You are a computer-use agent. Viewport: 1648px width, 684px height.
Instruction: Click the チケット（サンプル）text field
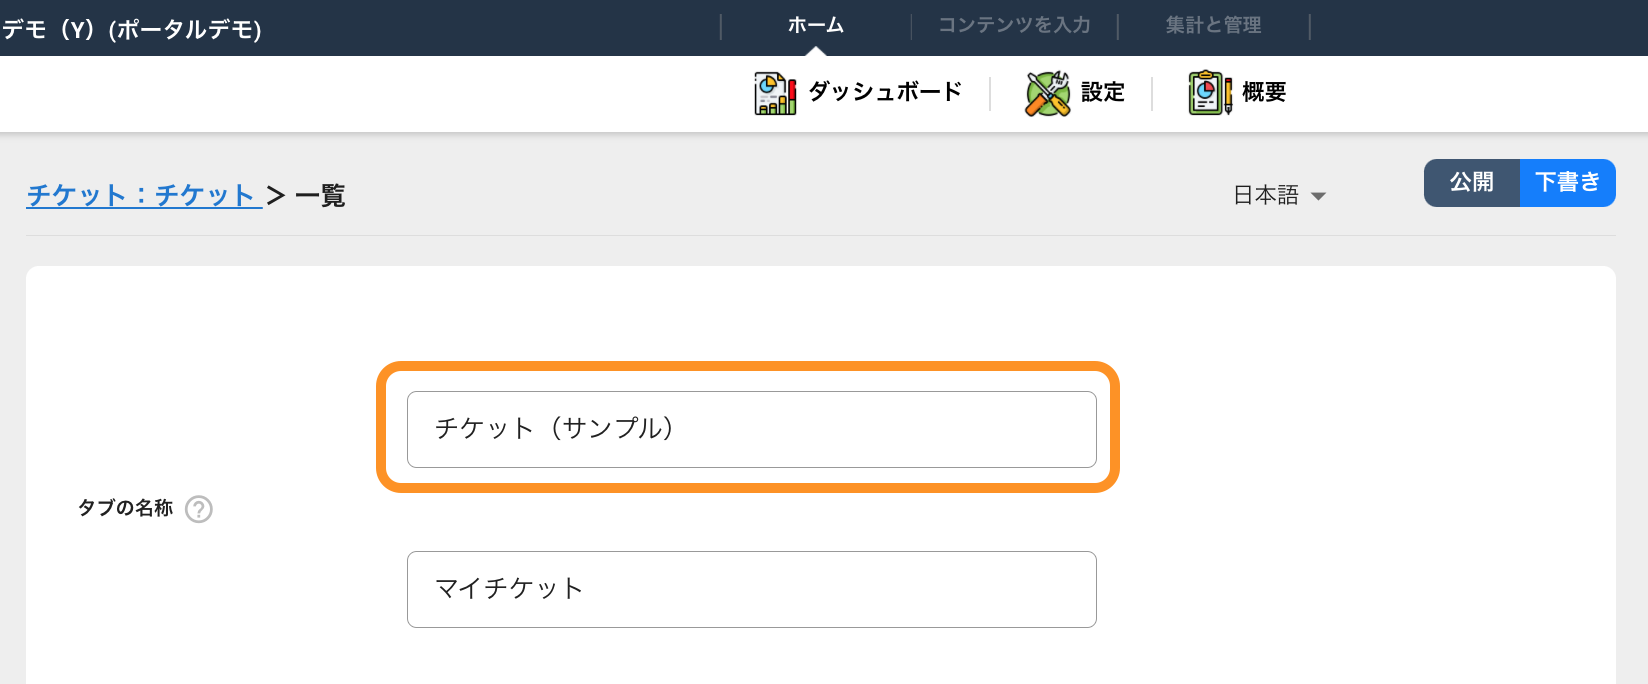pyautogui.click(x=752, y=429)
